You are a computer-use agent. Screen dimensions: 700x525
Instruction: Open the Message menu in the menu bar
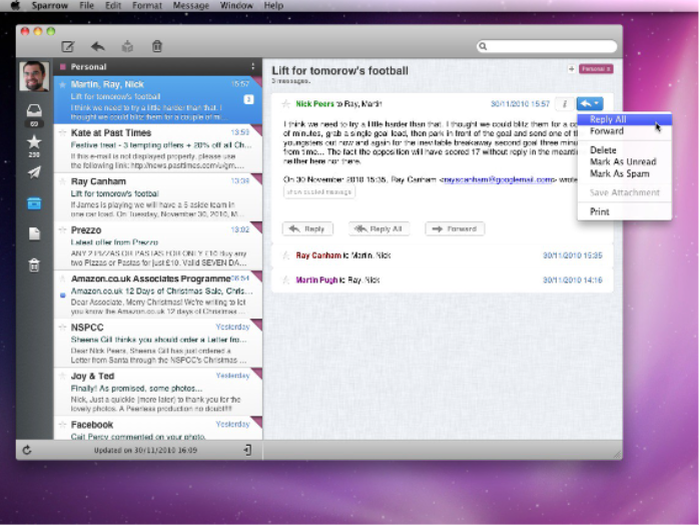pyautogui.click(x=191, y=6)
